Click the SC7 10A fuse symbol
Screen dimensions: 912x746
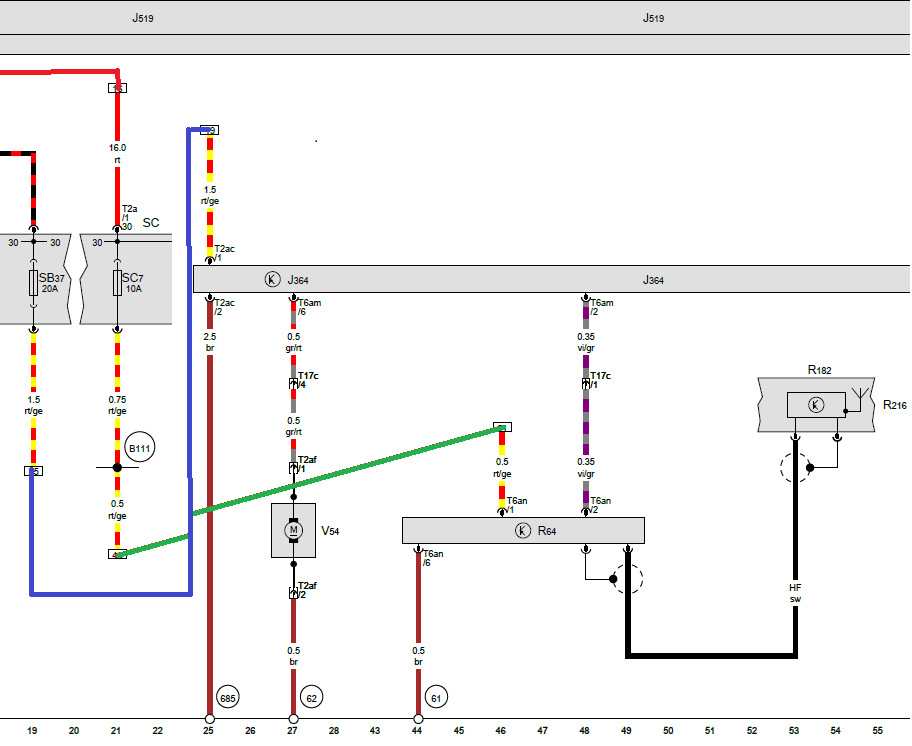coord(117,283)
